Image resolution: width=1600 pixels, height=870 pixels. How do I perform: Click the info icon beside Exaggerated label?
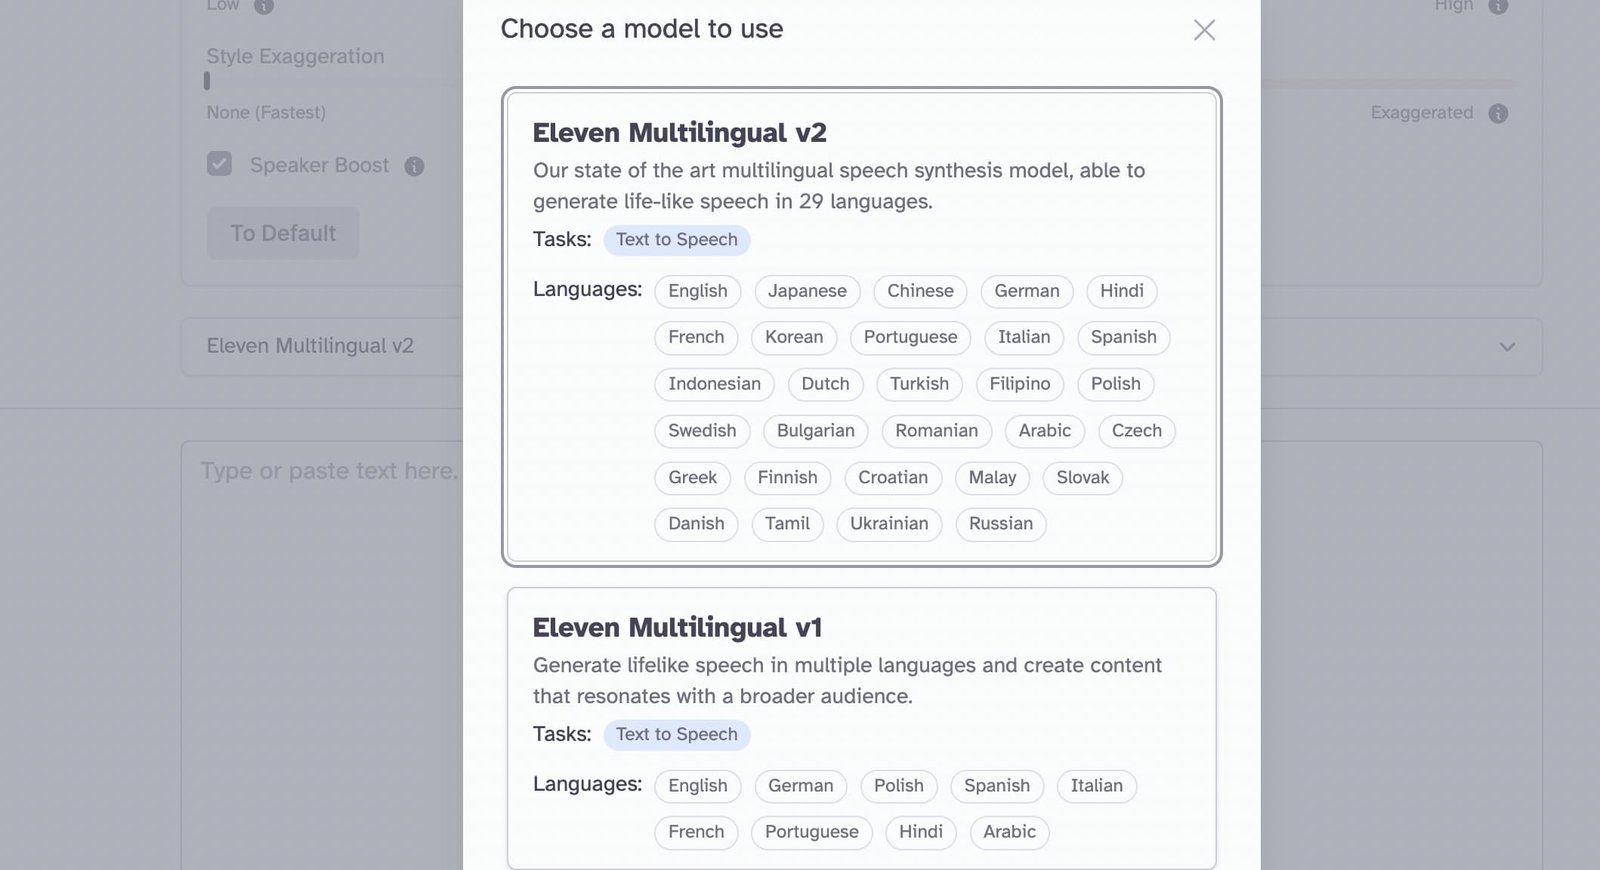[x=1498, y=113]
